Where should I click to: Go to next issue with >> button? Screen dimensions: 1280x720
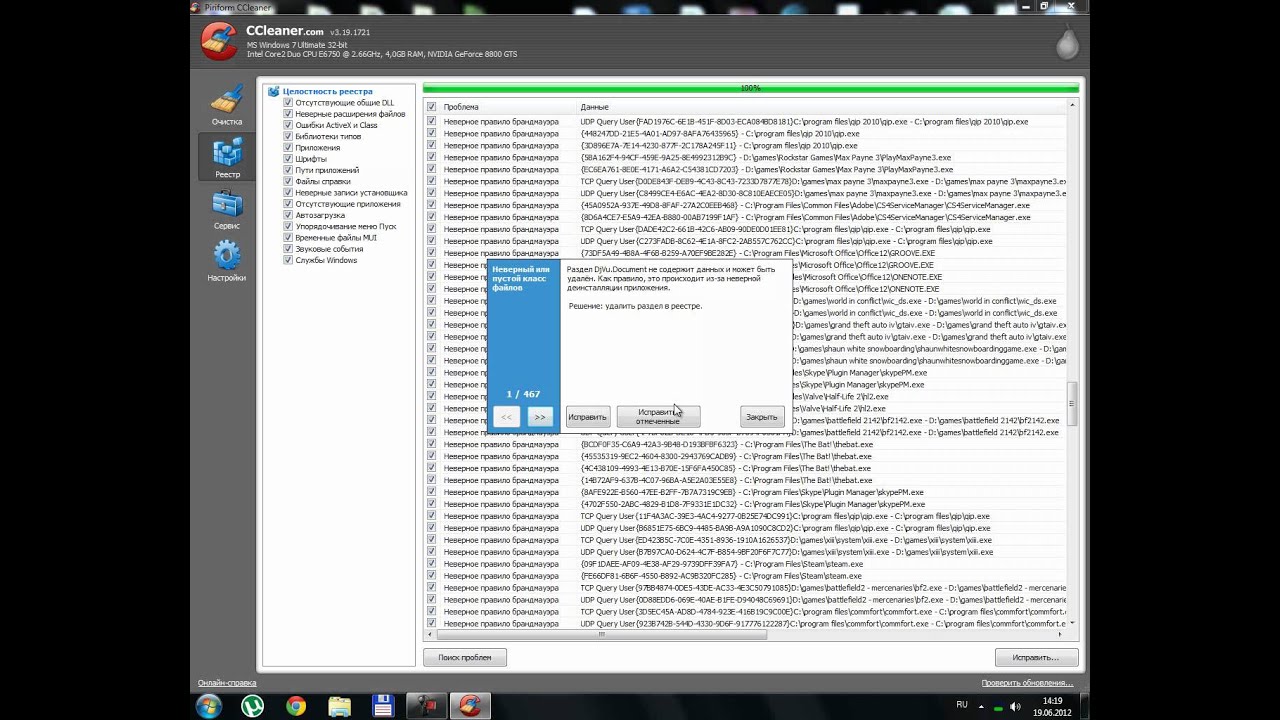pos(540,417)
